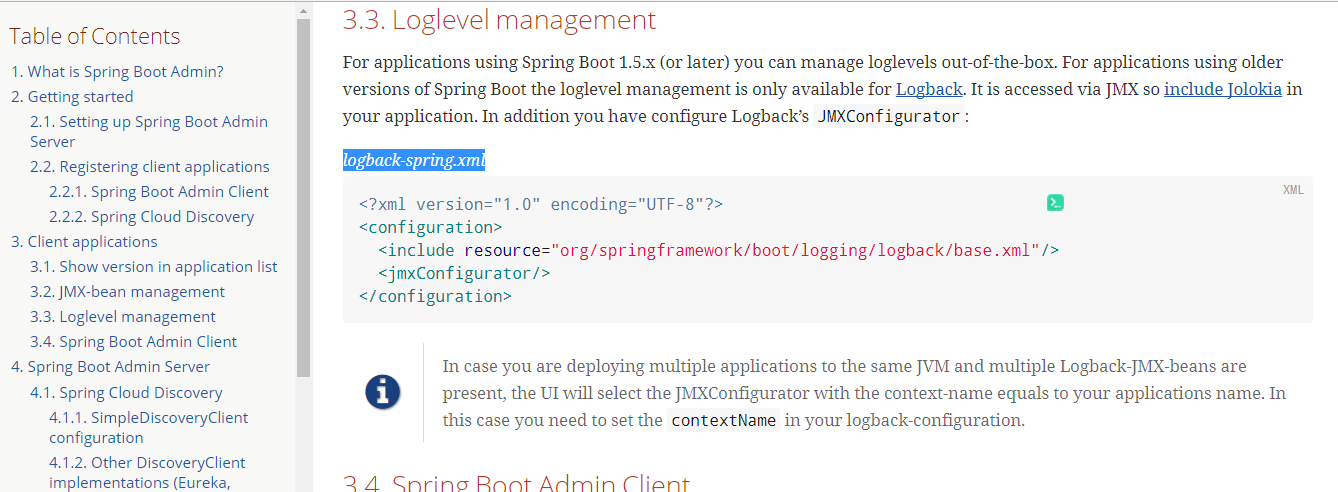Click the '3.4. Spring Boot Admin Client' page heading

516,483
